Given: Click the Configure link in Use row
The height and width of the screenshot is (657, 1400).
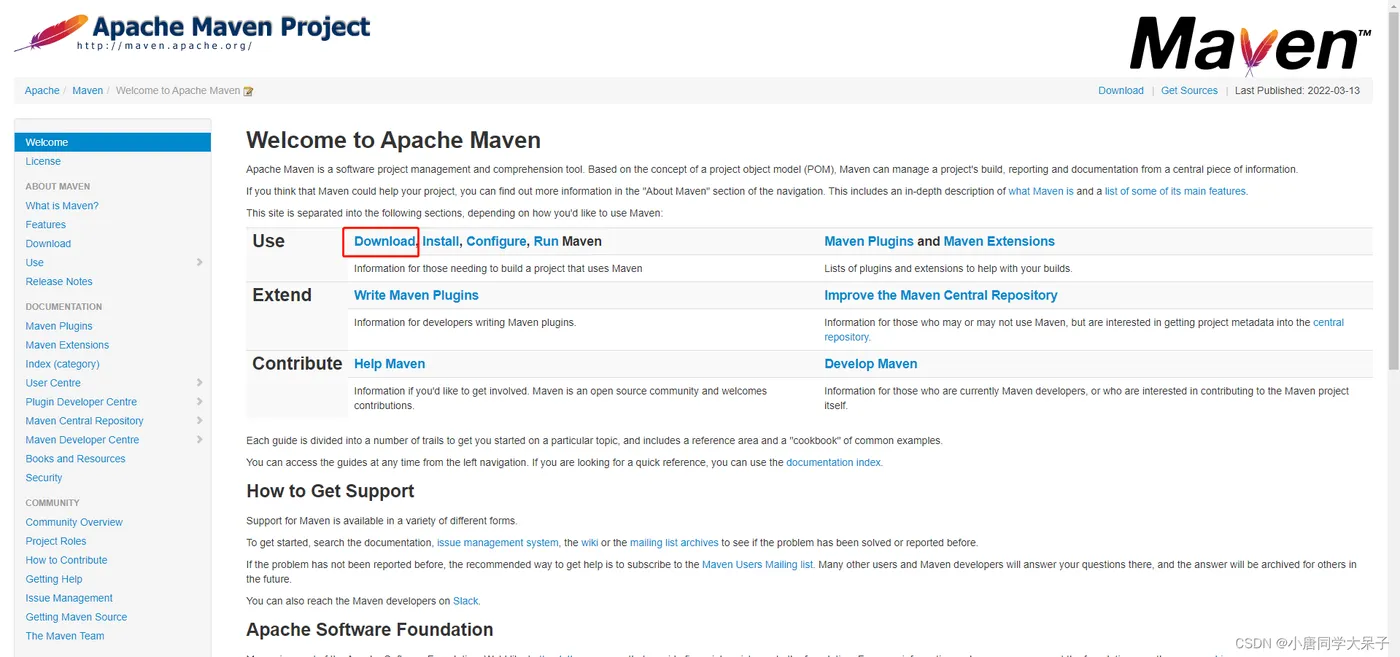Looking at the screenshot, I should [496, 241].
